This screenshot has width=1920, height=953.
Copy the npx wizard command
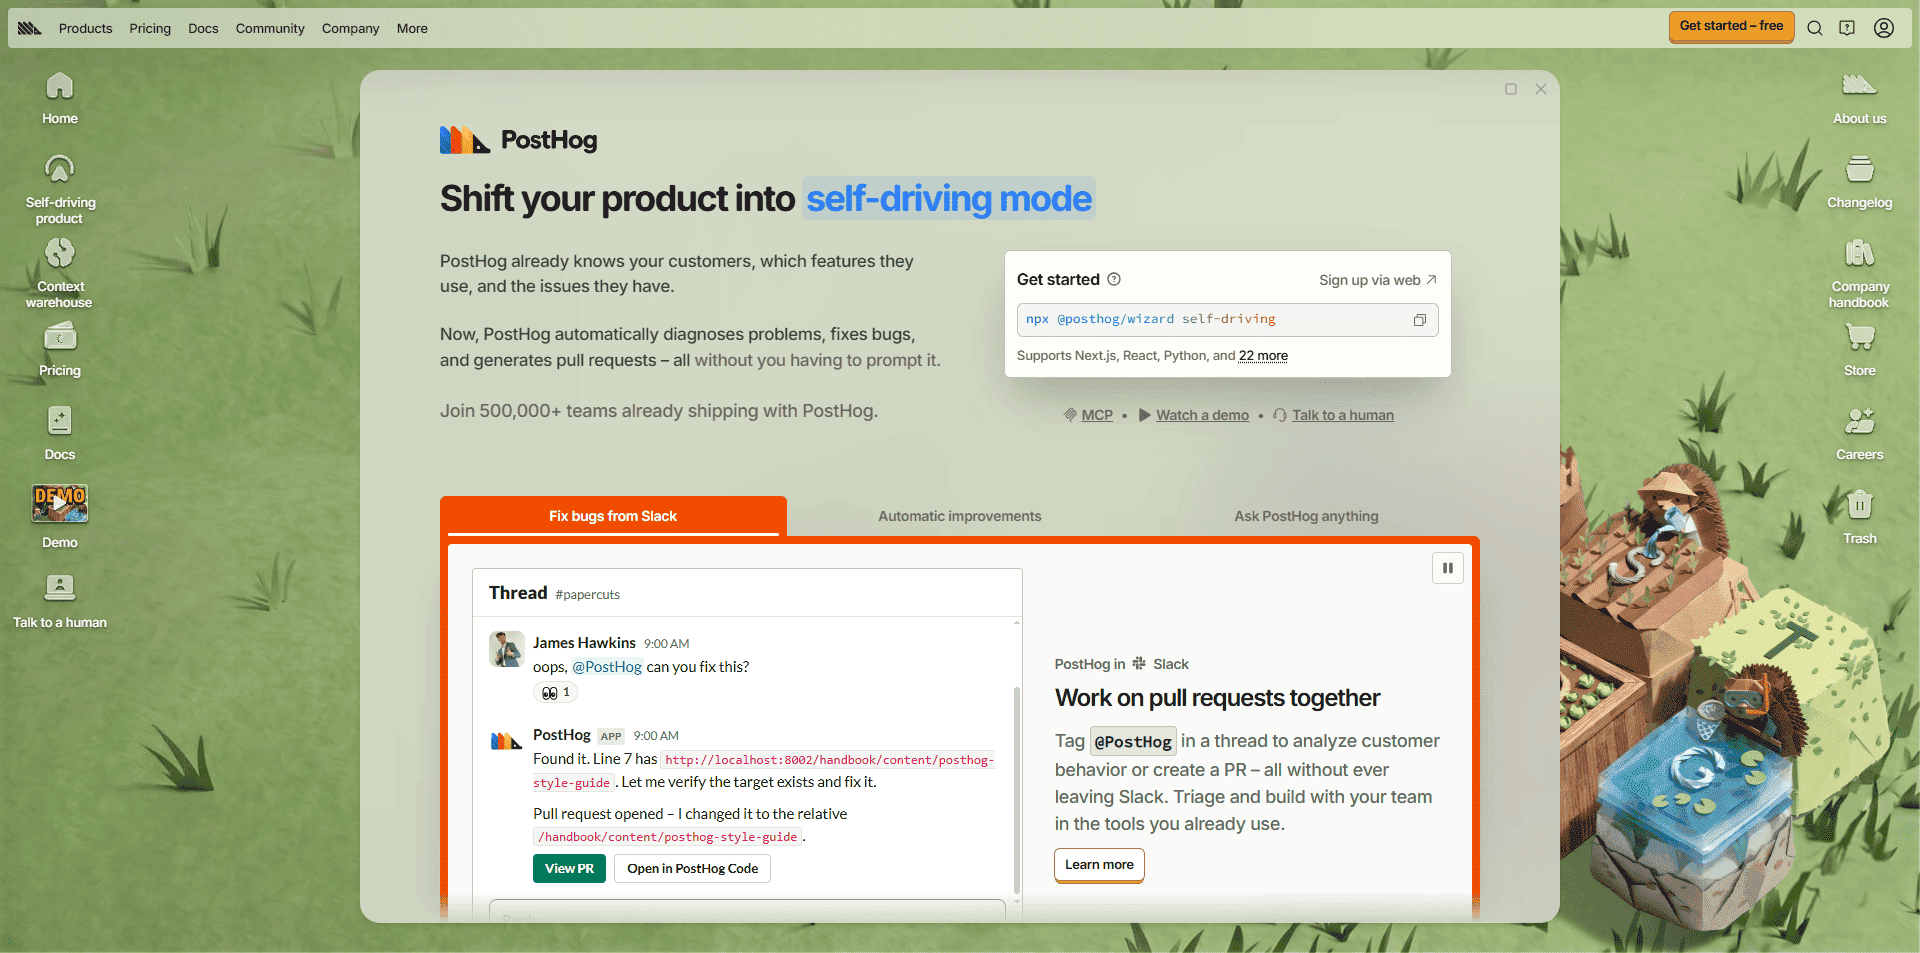[x=1419, y=320]
